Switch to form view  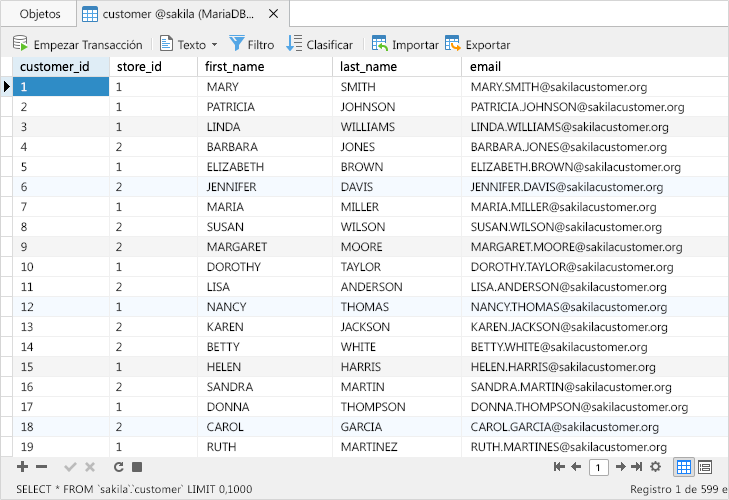click(x=705, y=467)
